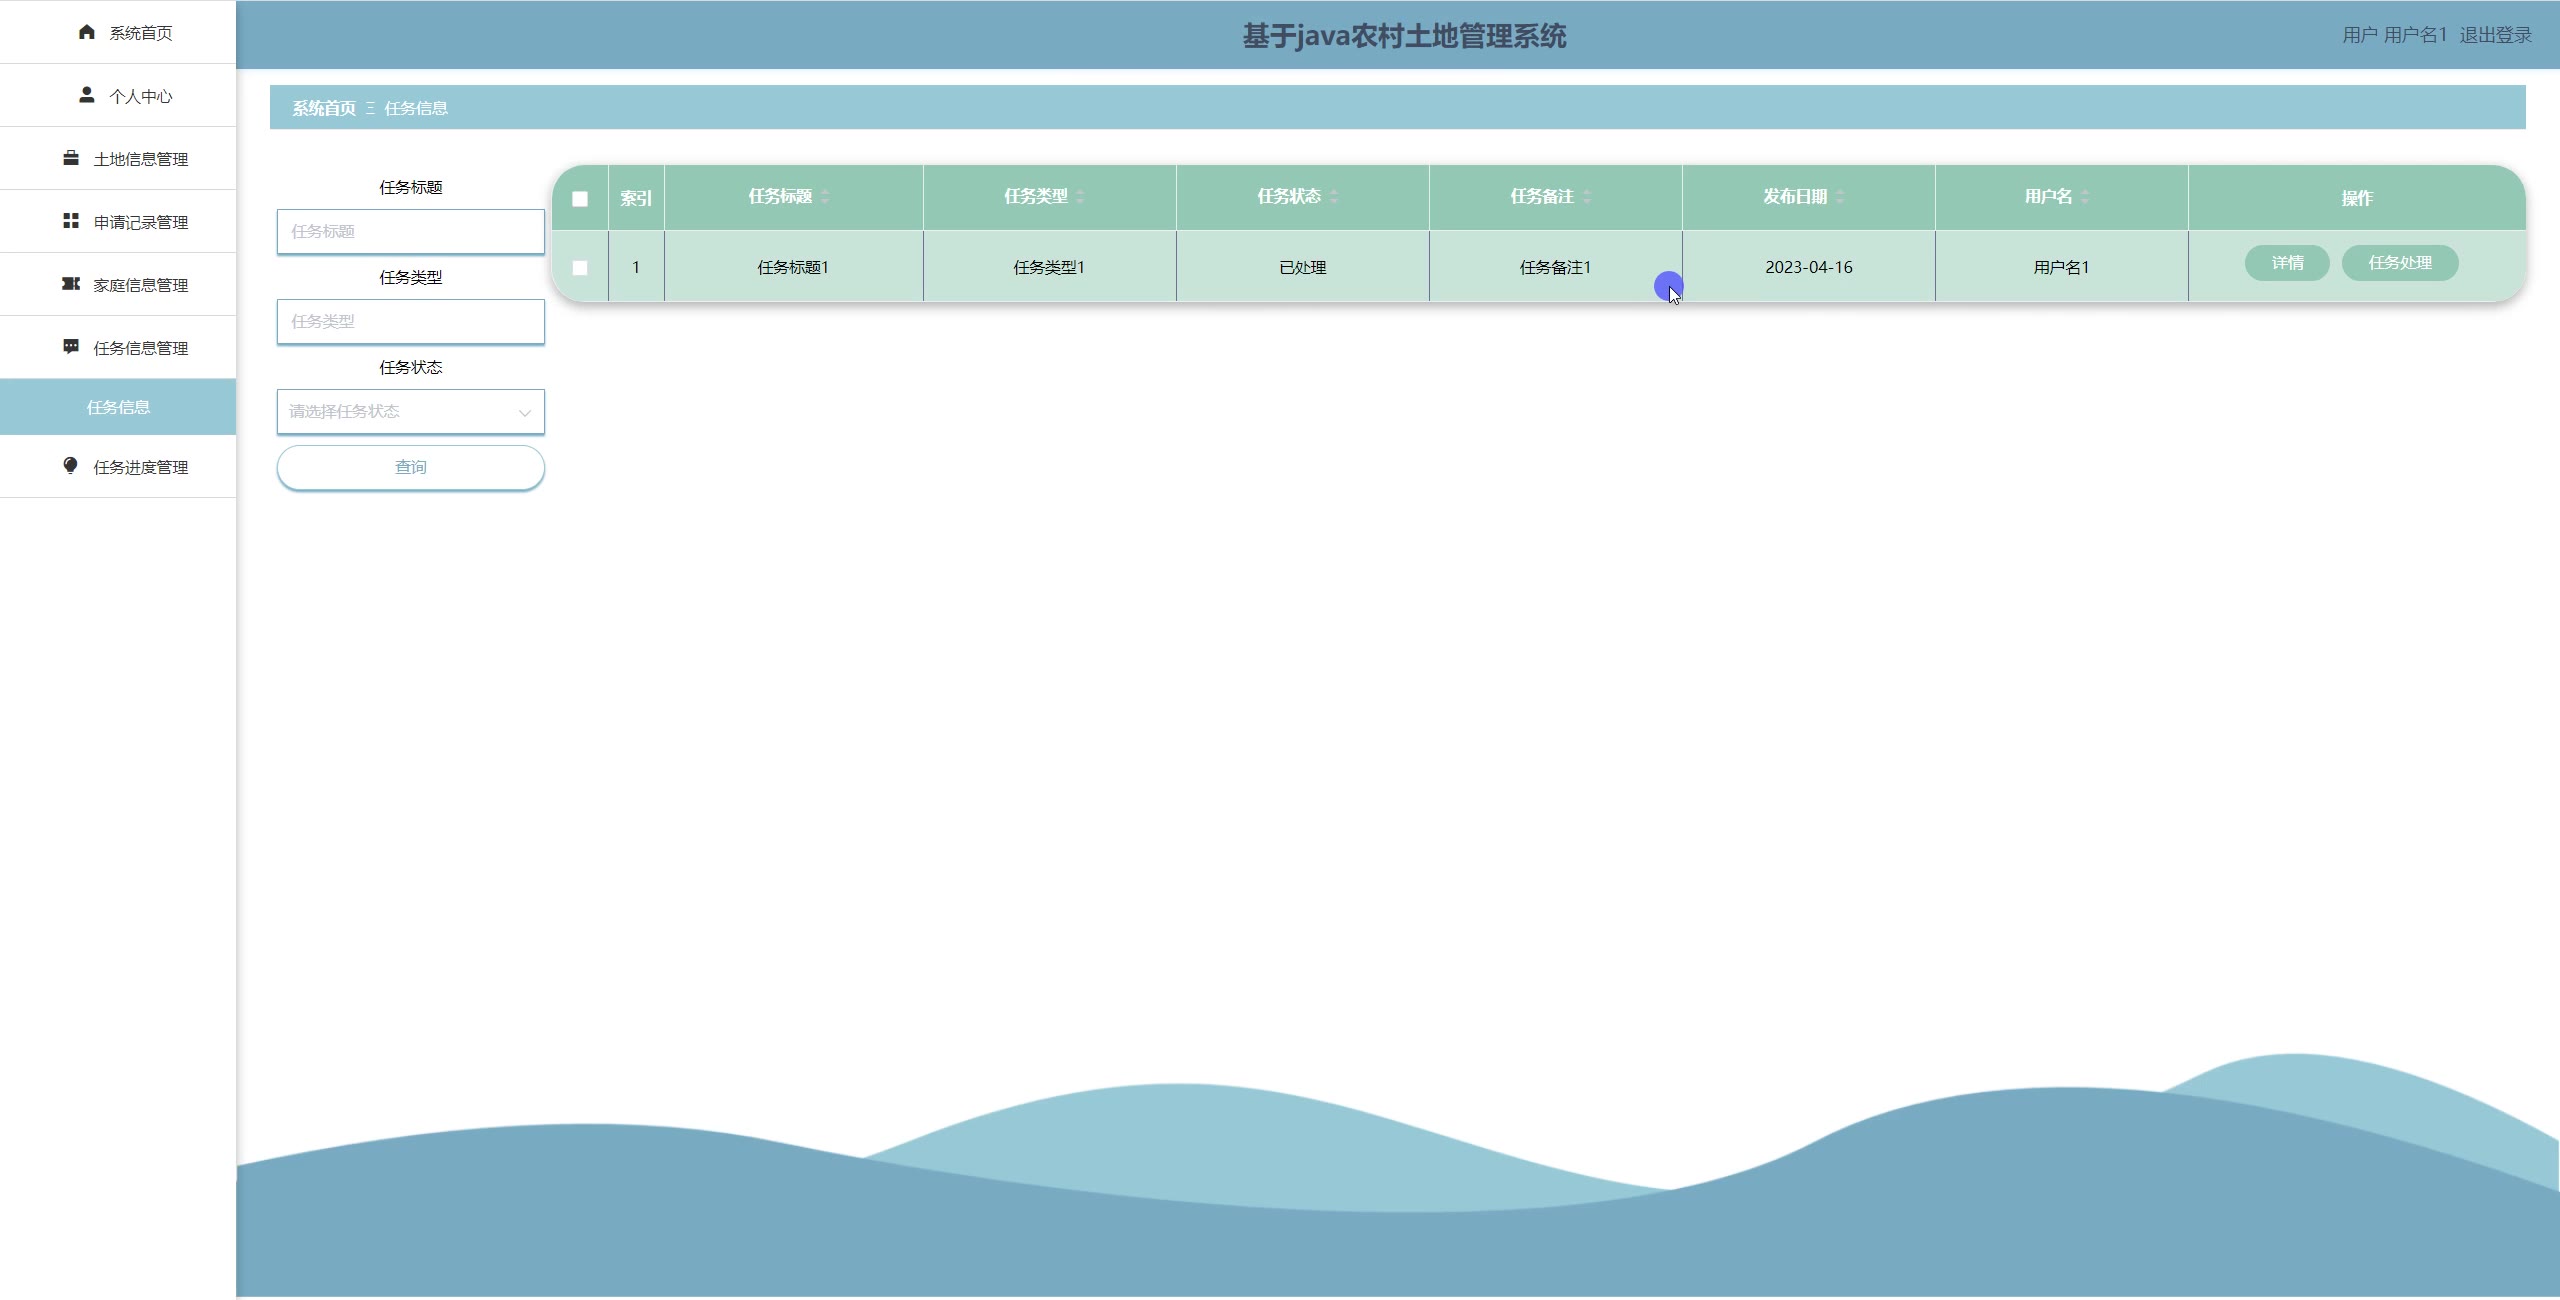Click the 详情 button in row 1
Image resolution: width=2560 pixels, height=1300 pixels.
point(2287,263)
